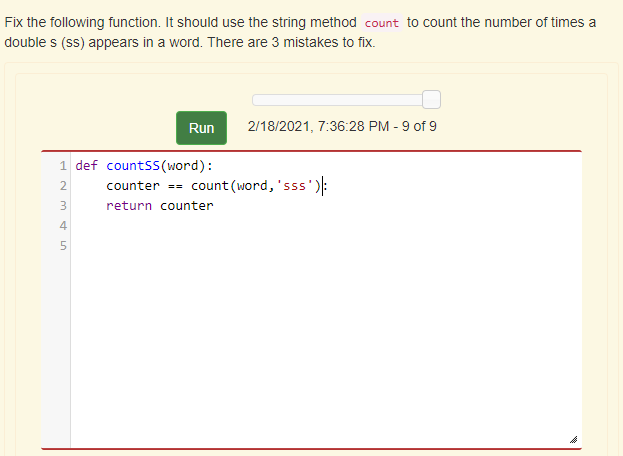
Task: Click the 'counter' variable on line 2
Action: pyautogui.click(x=133, y=185)
